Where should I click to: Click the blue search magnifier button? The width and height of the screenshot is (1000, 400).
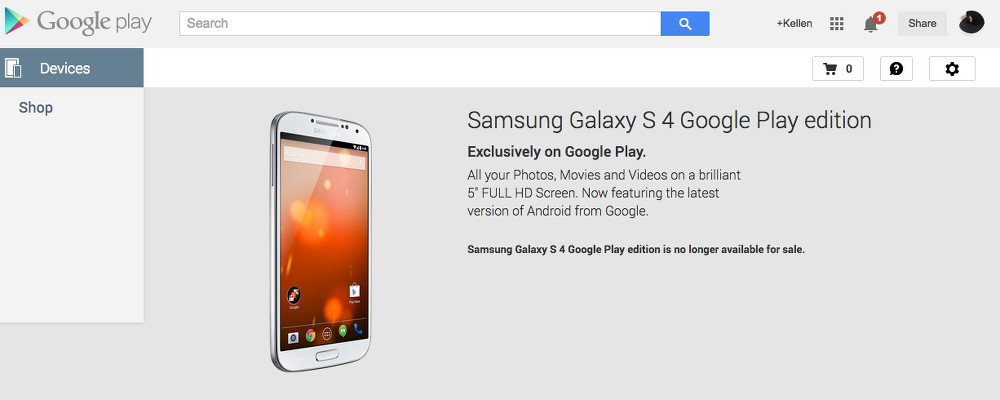coord(685,24)
